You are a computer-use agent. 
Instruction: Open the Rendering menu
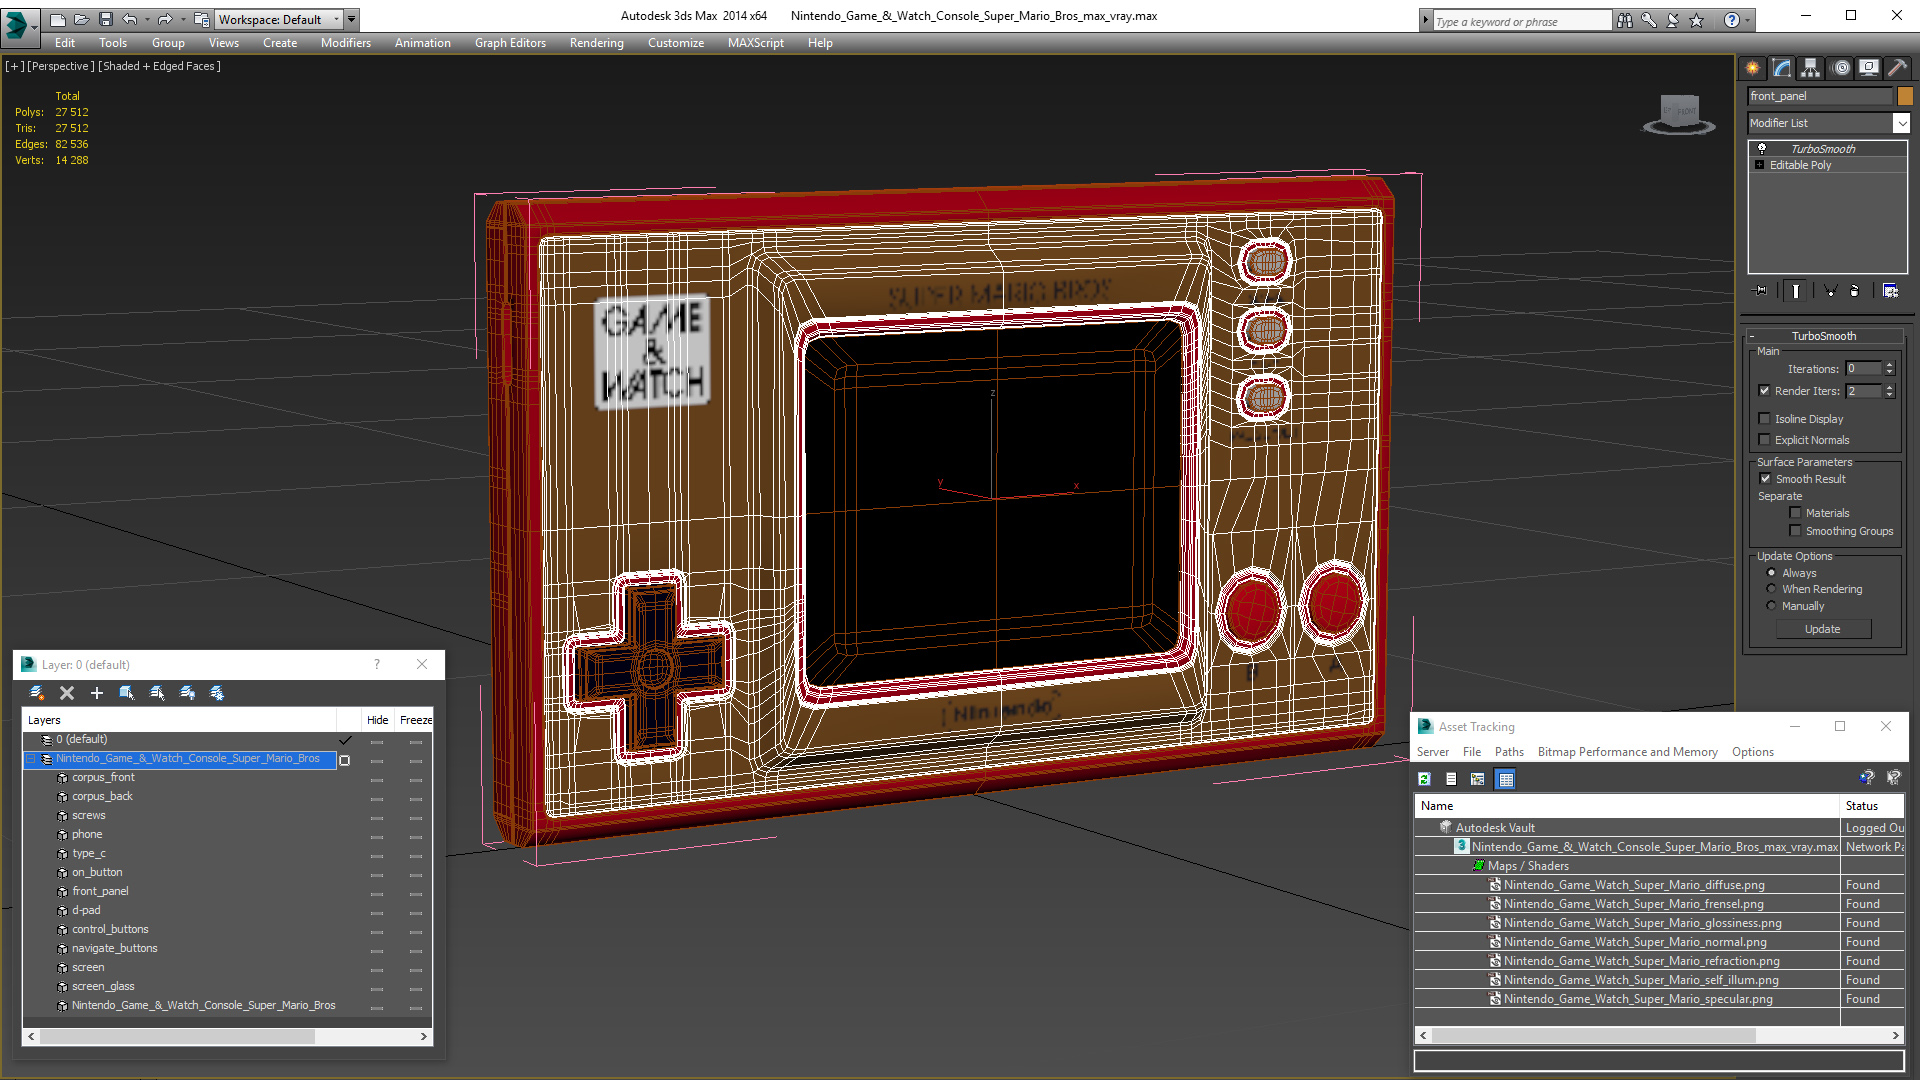pyautogui.click(x=597, y=43)
